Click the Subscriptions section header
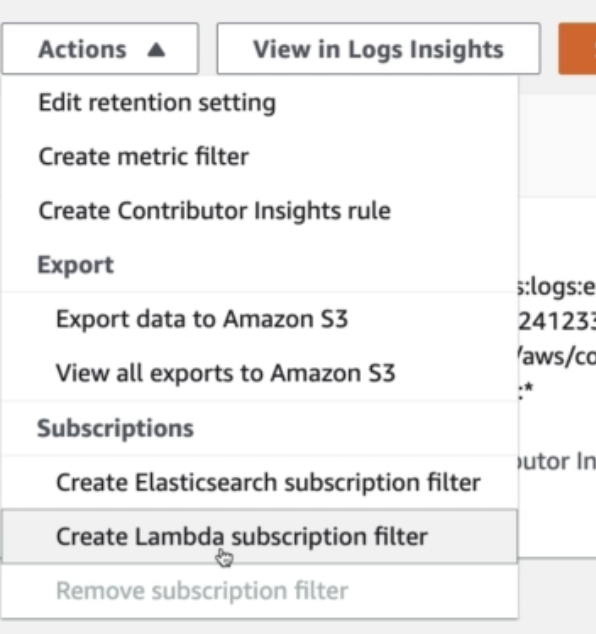Screen dimensions: 596x634 coord(115,428)
